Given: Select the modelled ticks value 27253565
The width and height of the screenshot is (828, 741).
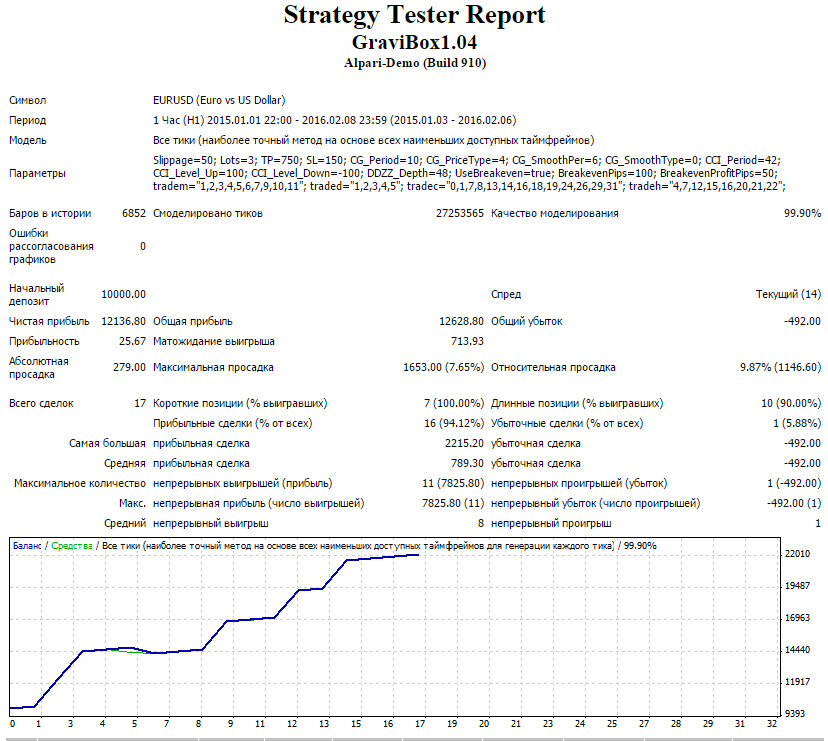Looking at the screenshot, I should (459, 213).
